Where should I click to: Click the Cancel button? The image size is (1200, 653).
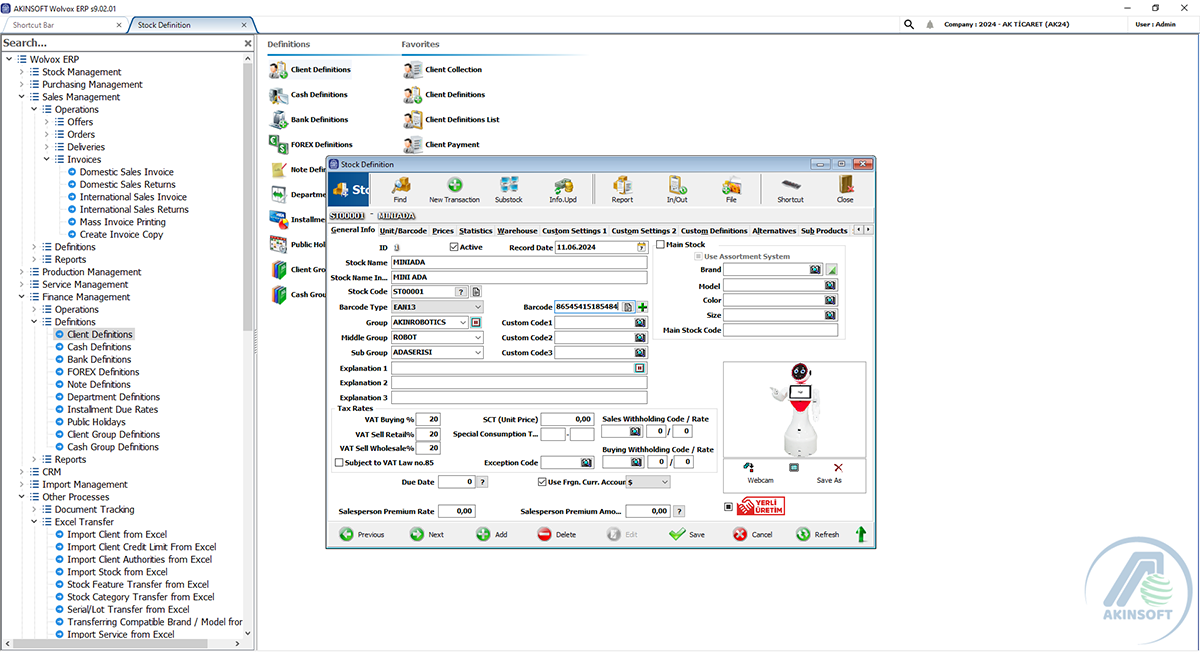(x=753, y=534)
